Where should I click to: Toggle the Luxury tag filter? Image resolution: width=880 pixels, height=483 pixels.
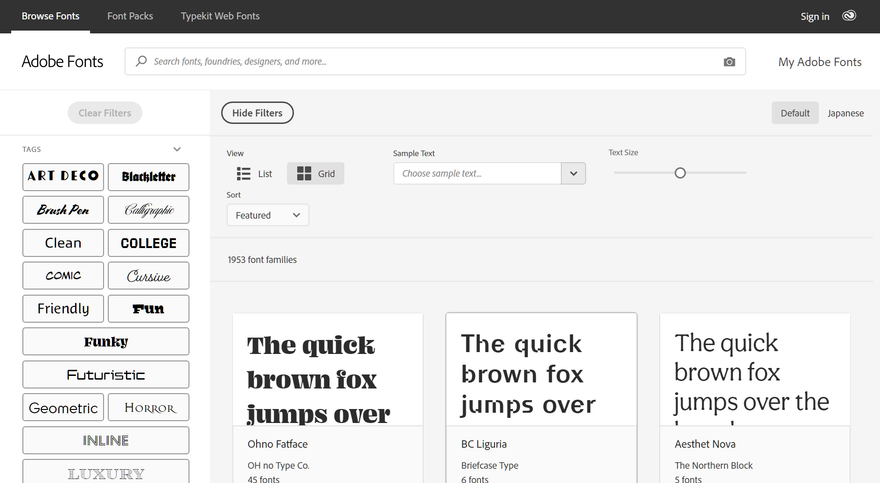106,472
